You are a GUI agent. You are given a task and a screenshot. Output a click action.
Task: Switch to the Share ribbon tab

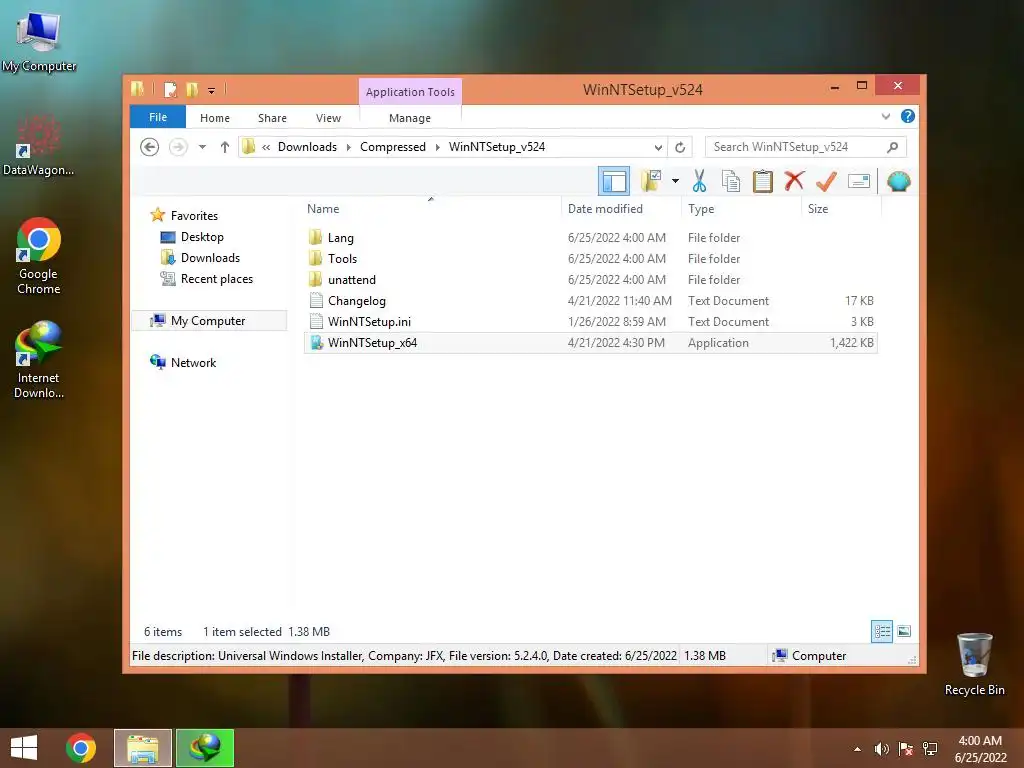[272, 118]
